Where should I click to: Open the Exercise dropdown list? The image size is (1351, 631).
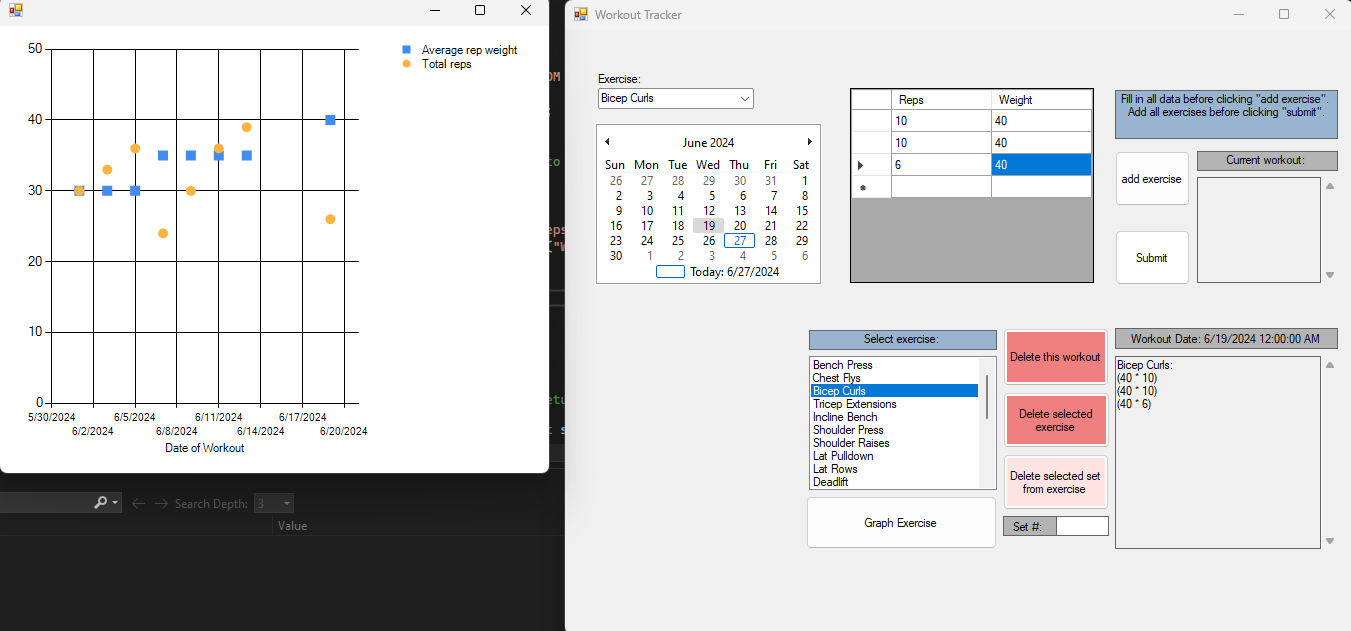pyautogui.click(x=744, y=99)
